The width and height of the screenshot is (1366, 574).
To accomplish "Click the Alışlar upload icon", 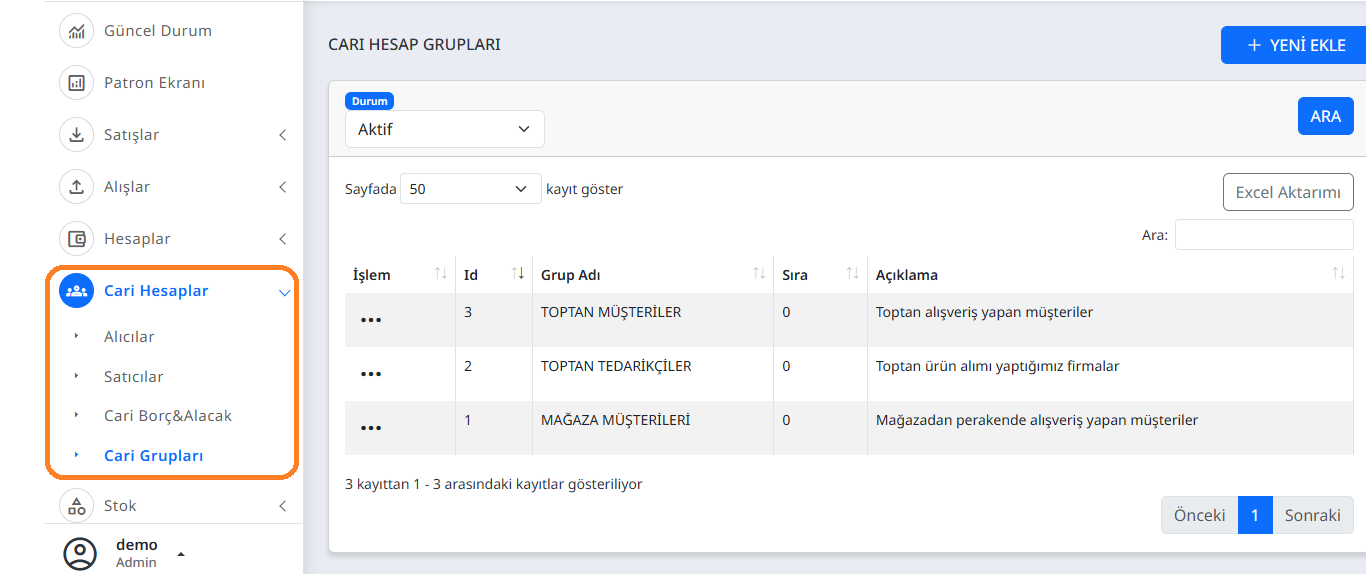I will click(76, 187).
